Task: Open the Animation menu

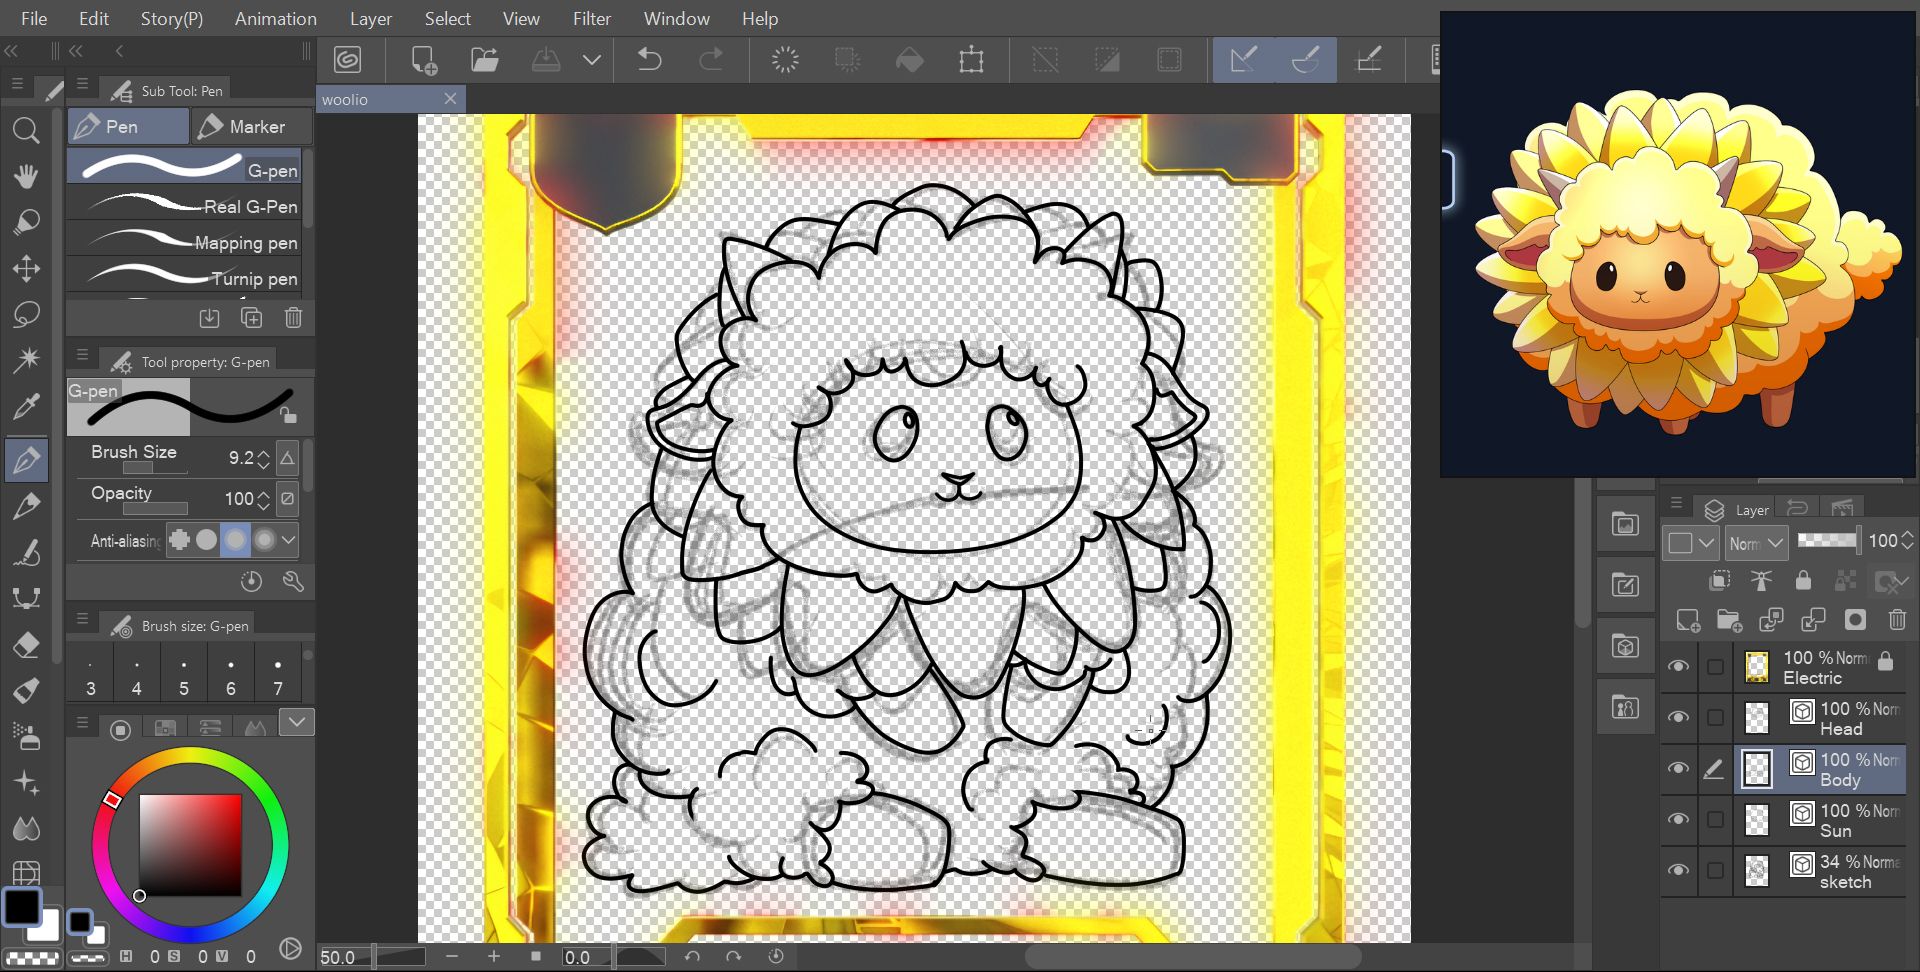Action: click(275, 18)
